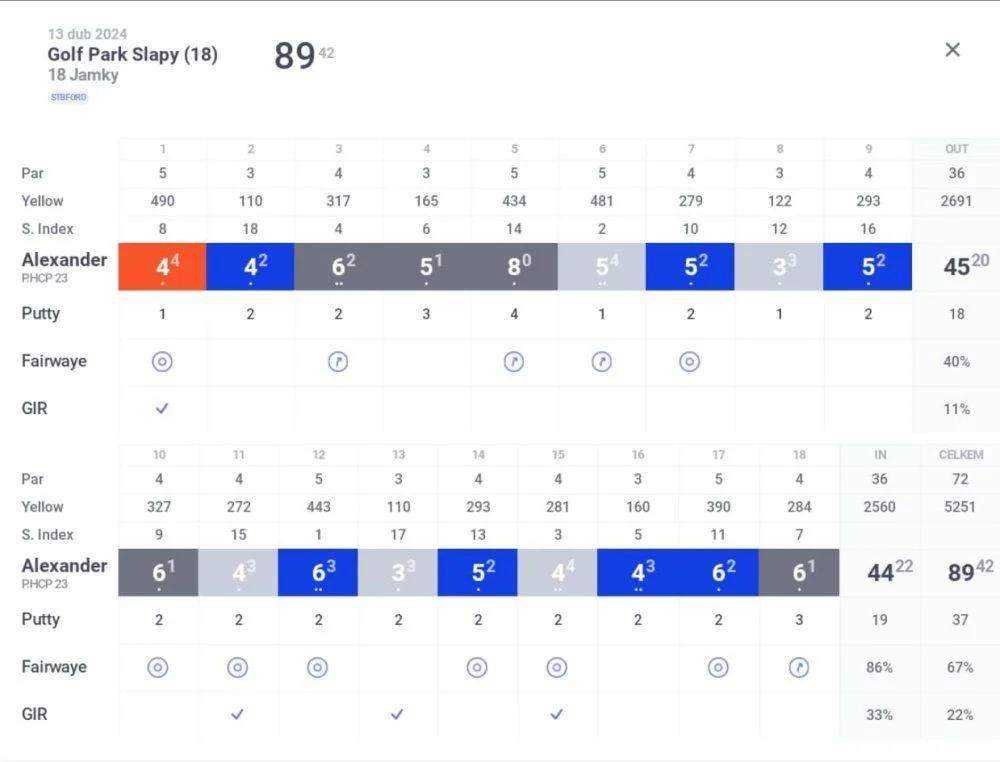Toggle the GIR checkmark on hole 11
This screenshot has width=1000, height=762.
tap(237, 714)
